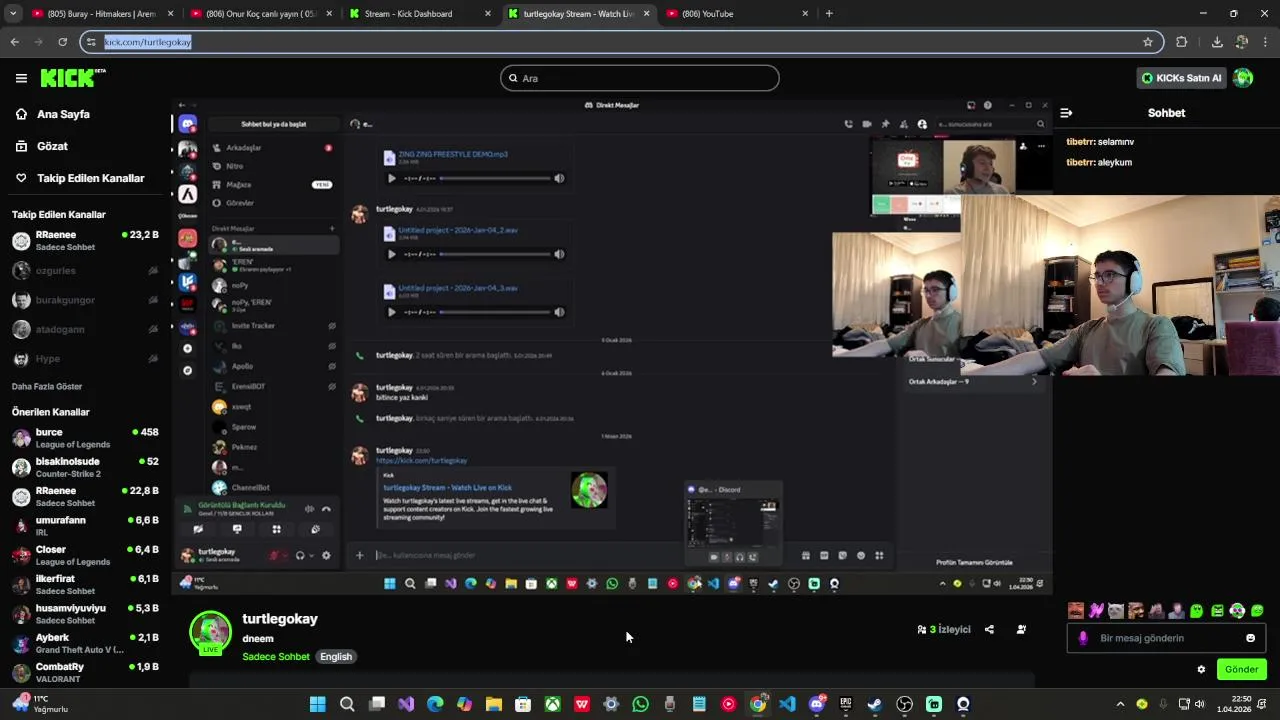Open Chrome extensions puzzle icon
1280x720 pixels.
[1181, 42]
